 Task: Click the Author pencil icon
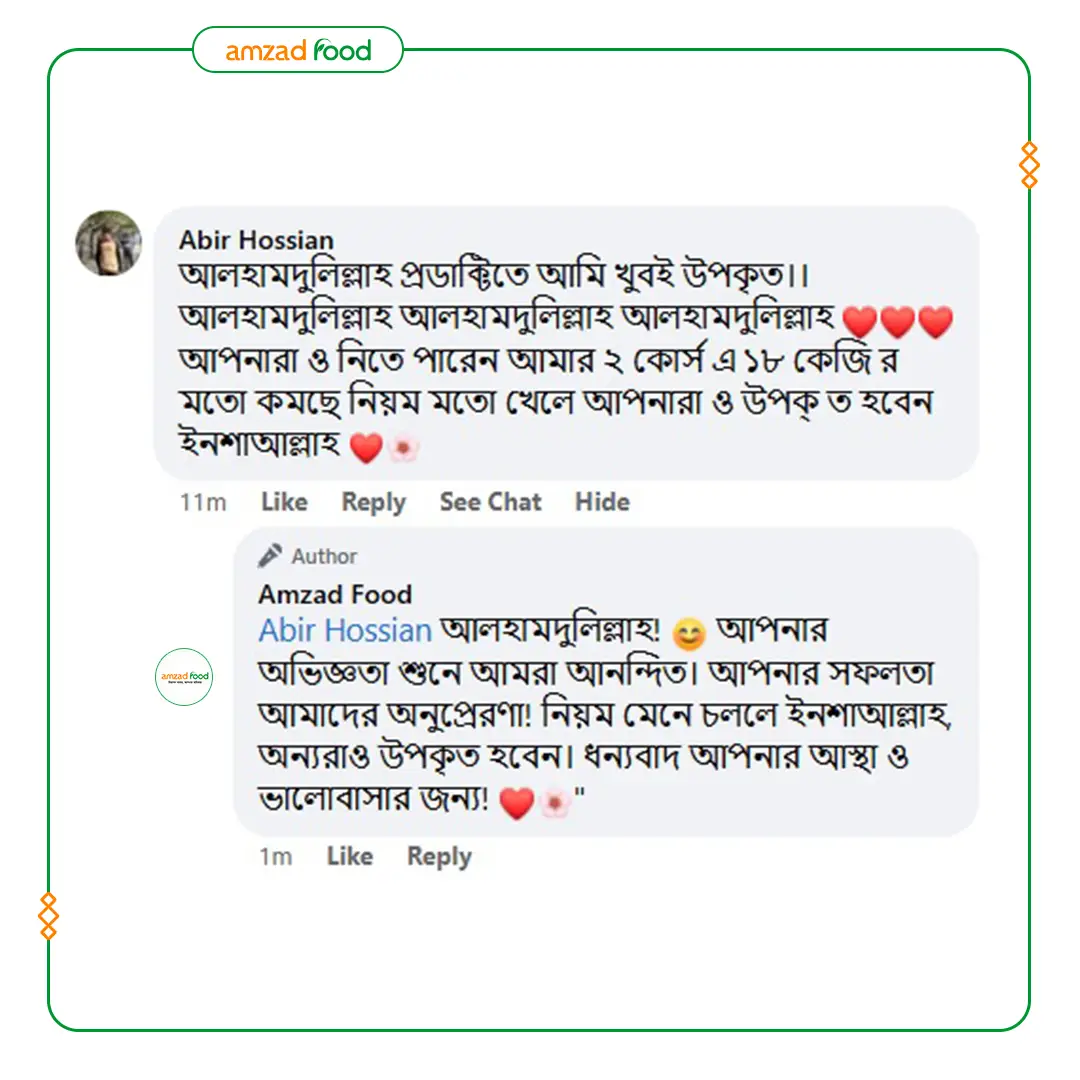pyautogui.click(x=269, y=555)
